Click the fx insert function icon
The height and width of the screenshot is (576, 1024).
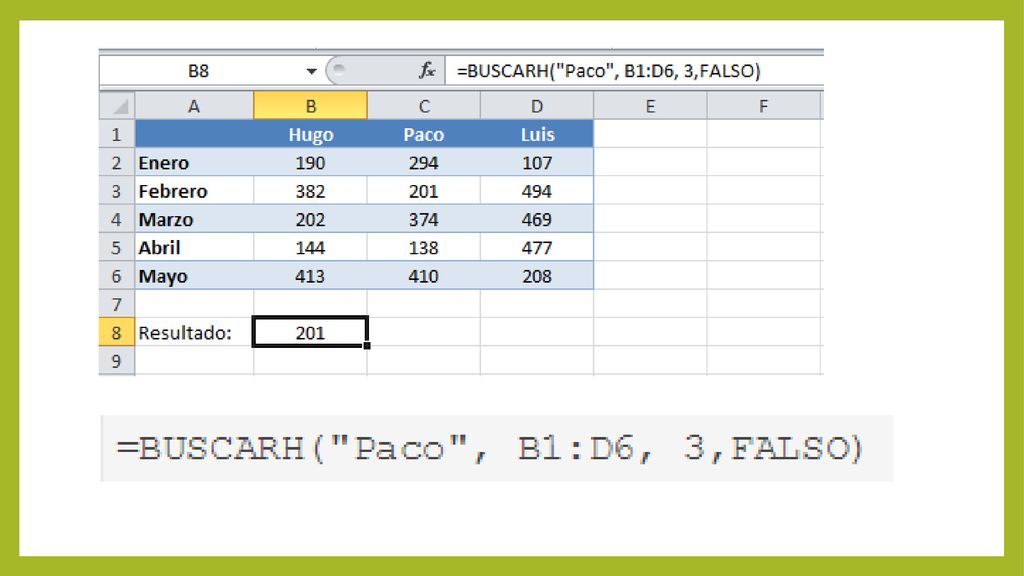coord(427,71)
